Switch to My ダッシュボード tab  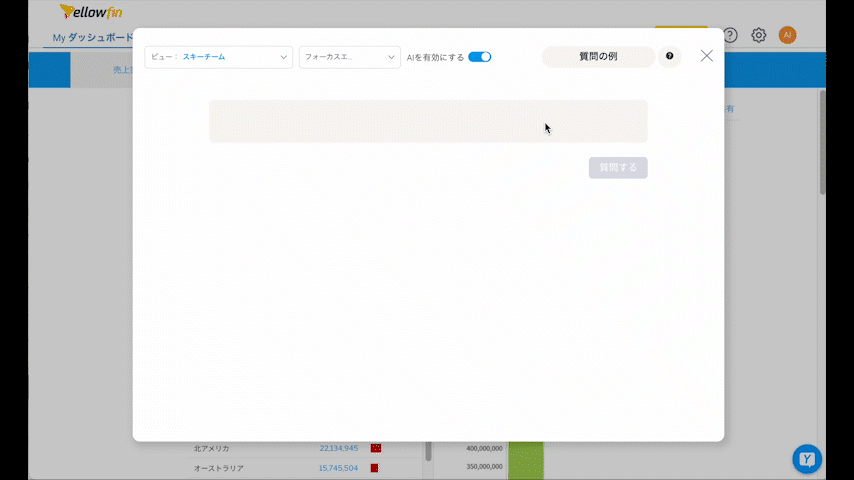[92, 38]
